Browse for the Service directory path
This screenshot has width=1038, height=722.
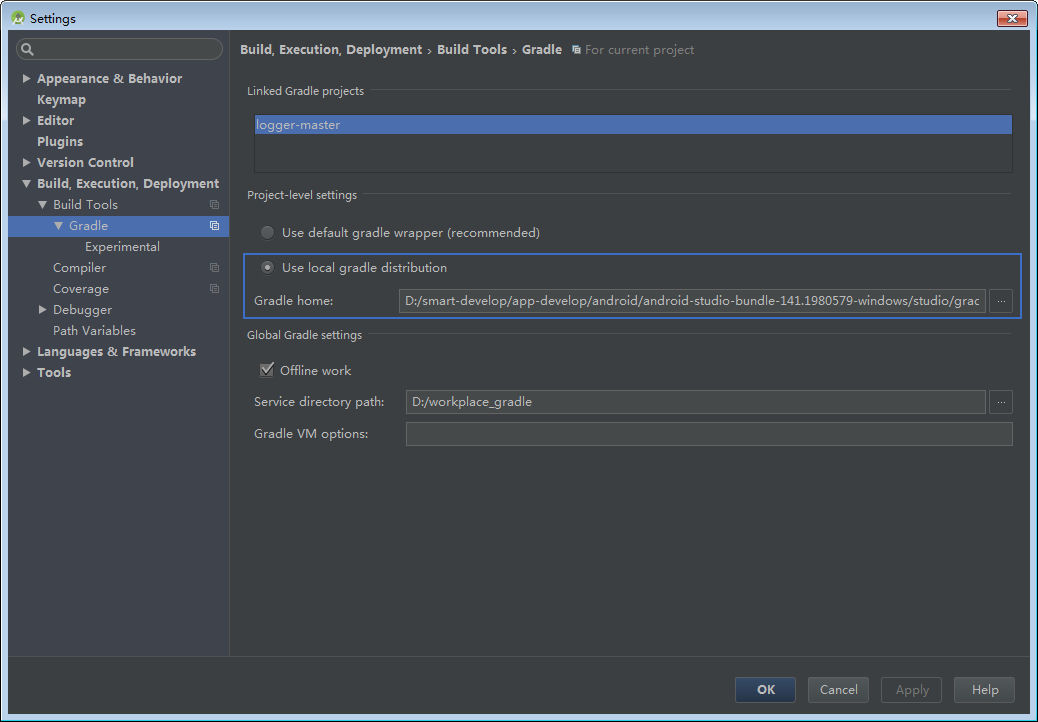1000,402
